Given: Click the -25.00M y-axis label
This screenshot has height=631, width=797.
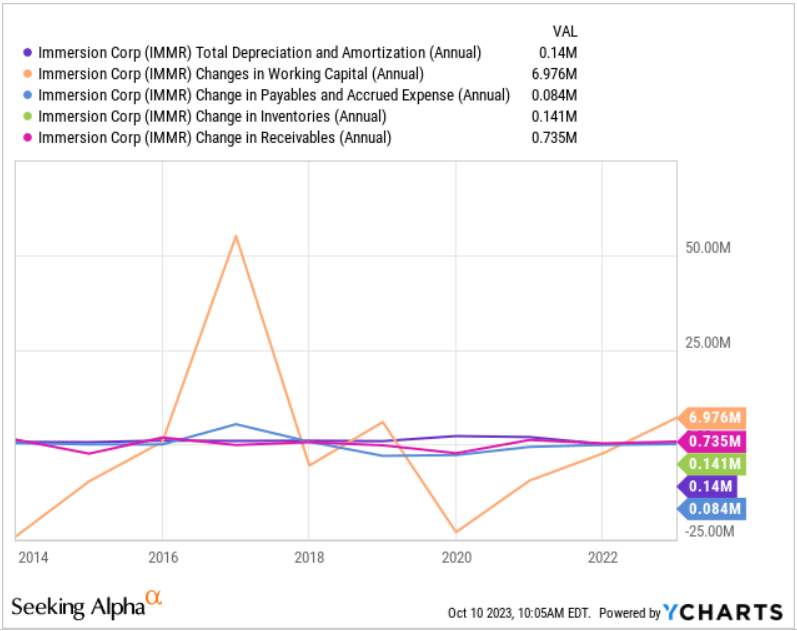Looking at the screenshot, I should (710, 531).
